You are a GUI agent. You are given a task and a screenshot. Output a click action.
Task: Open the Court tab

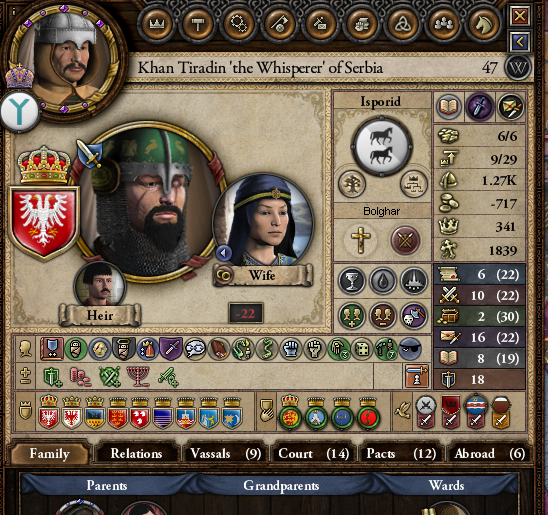click(313, 454)
